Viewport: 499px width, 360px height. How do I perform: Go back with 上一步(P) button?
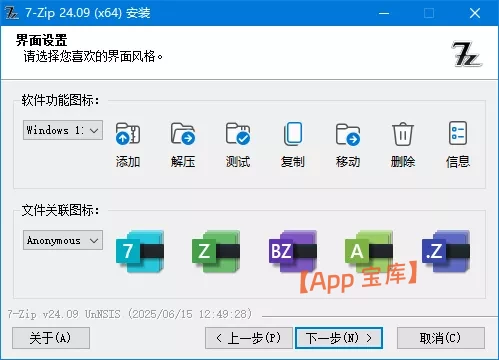[249, 338]
